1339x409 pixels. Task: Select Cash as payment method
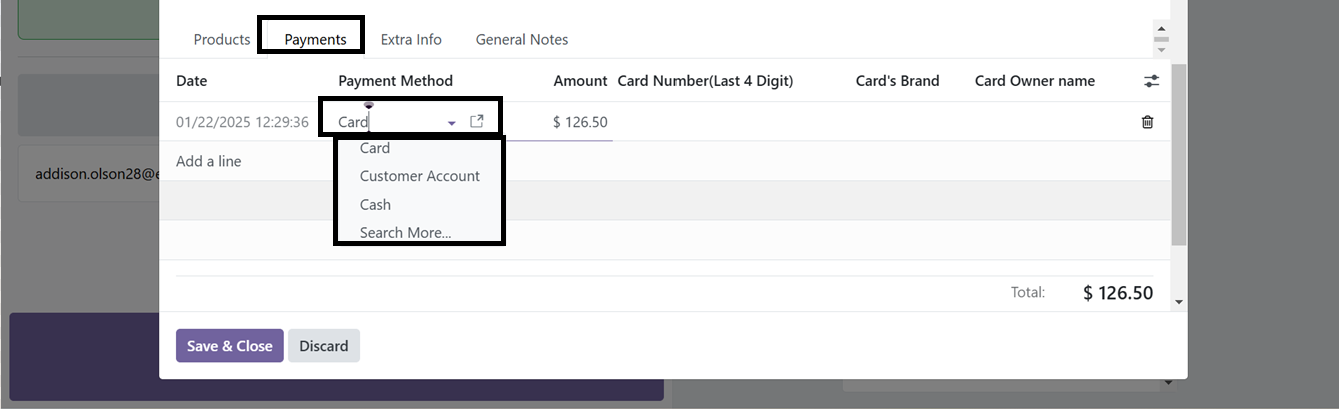[375, 204]
